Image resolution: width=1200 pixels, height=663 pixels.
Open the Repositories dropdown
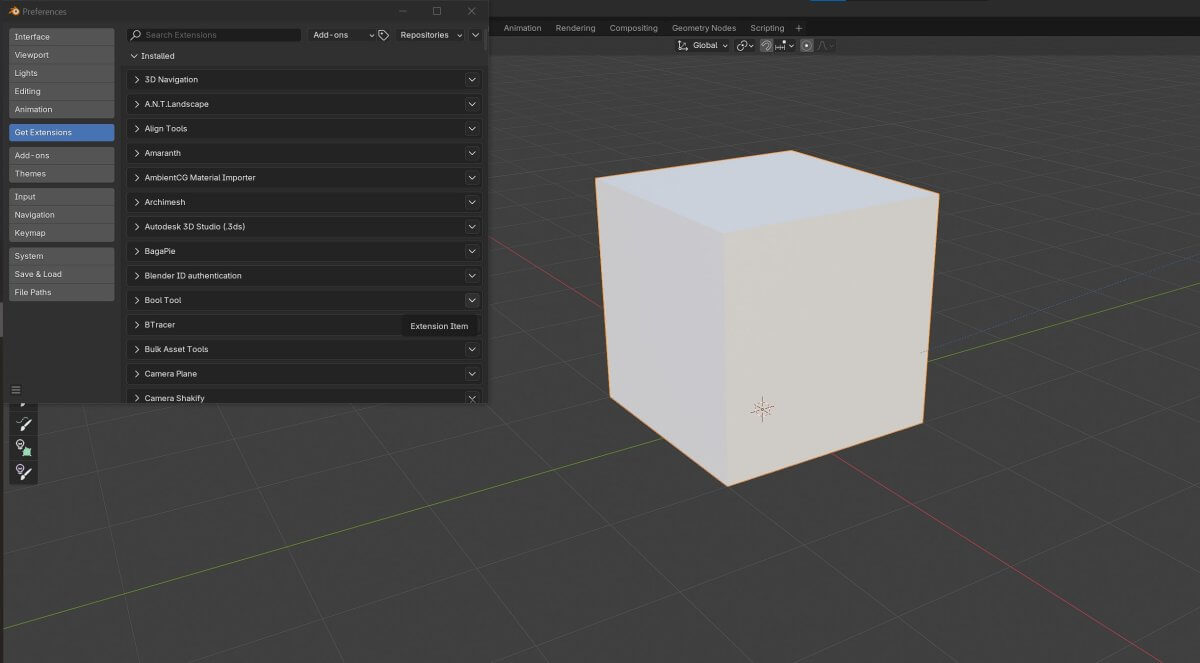pos(431,35)
